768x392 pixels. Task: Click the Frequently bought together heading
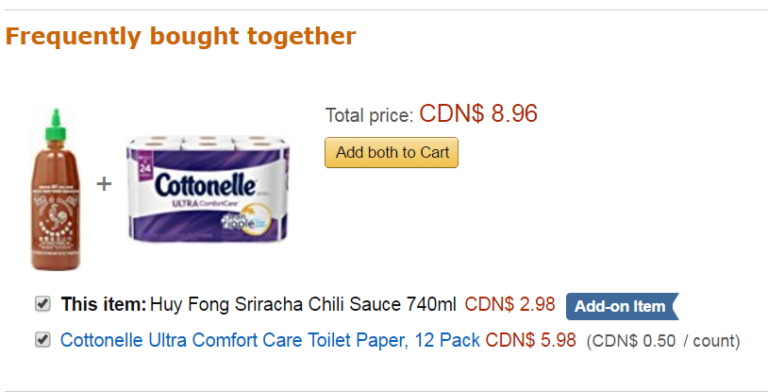click(x=180, y=36)
